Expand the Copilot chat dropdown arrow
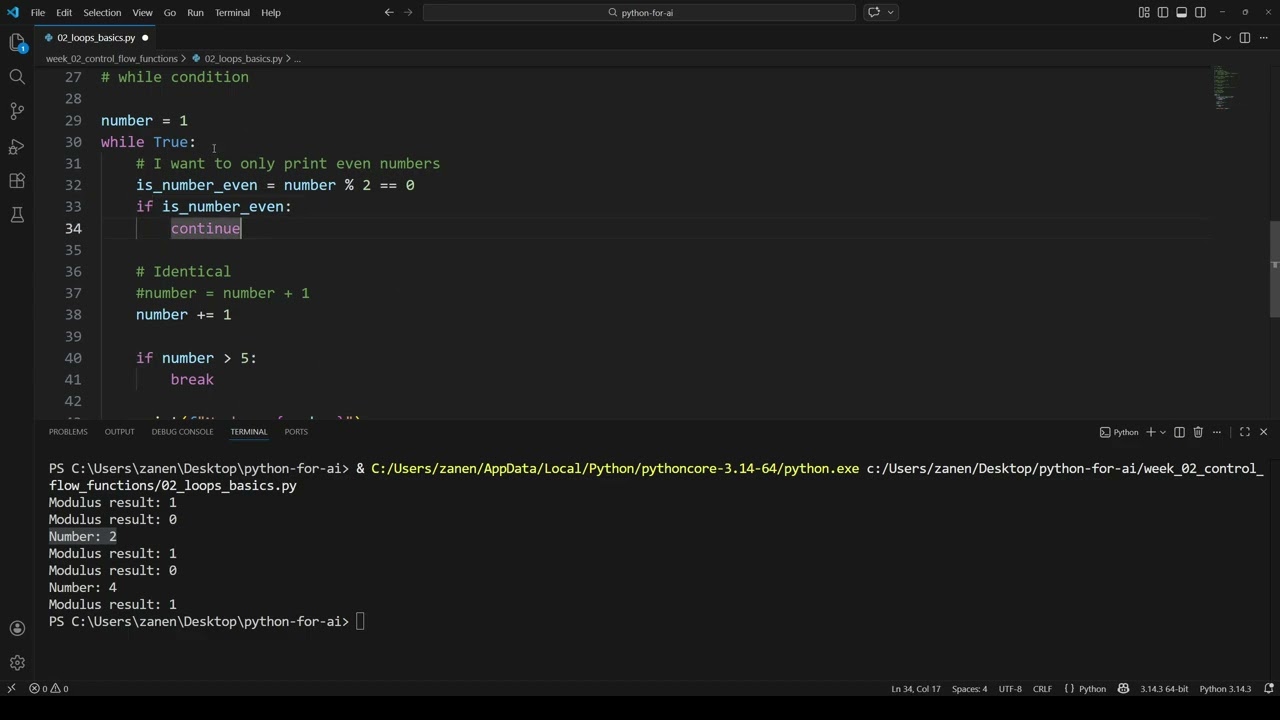This screenshot has width=1280, height=720. click(x=890, y=12)
